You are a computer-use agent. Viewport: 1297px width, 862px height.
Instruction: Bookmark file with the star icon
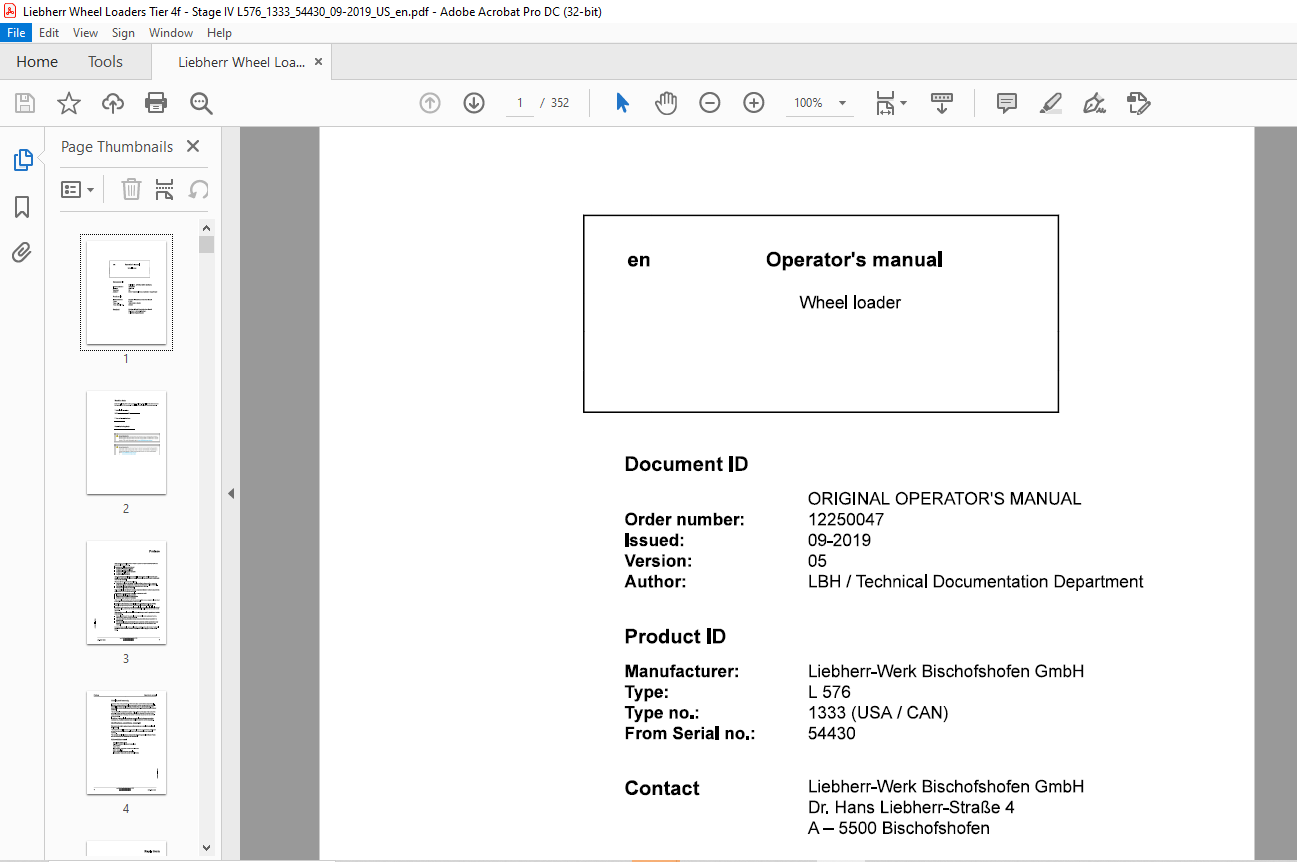[68, 103]
